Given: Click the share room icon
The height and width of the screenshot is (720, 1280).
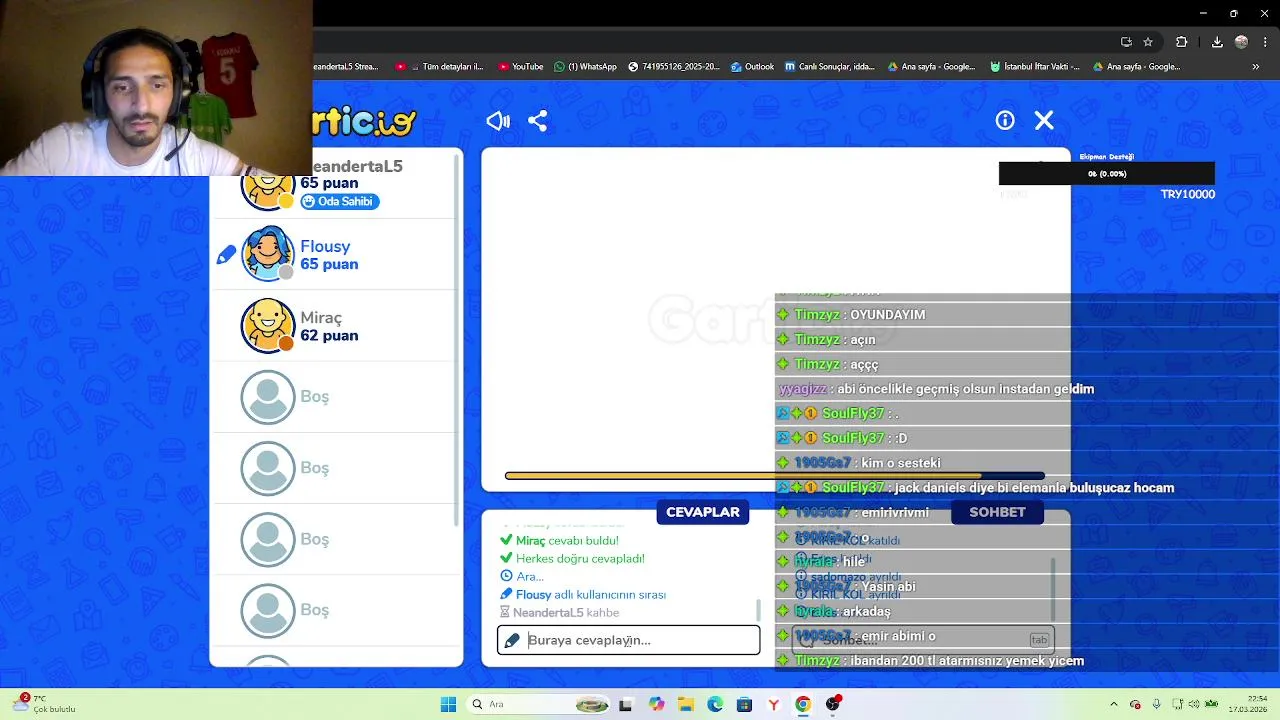Looking at the screenshot, I should pos(538,121).
